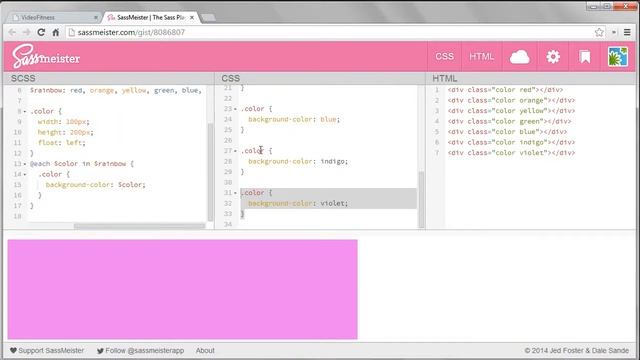Image resolution: width=640 pixels, height=360 pixels.
Task: Open the settings gear in SassMeister header
Action: [x=553, y=57]
